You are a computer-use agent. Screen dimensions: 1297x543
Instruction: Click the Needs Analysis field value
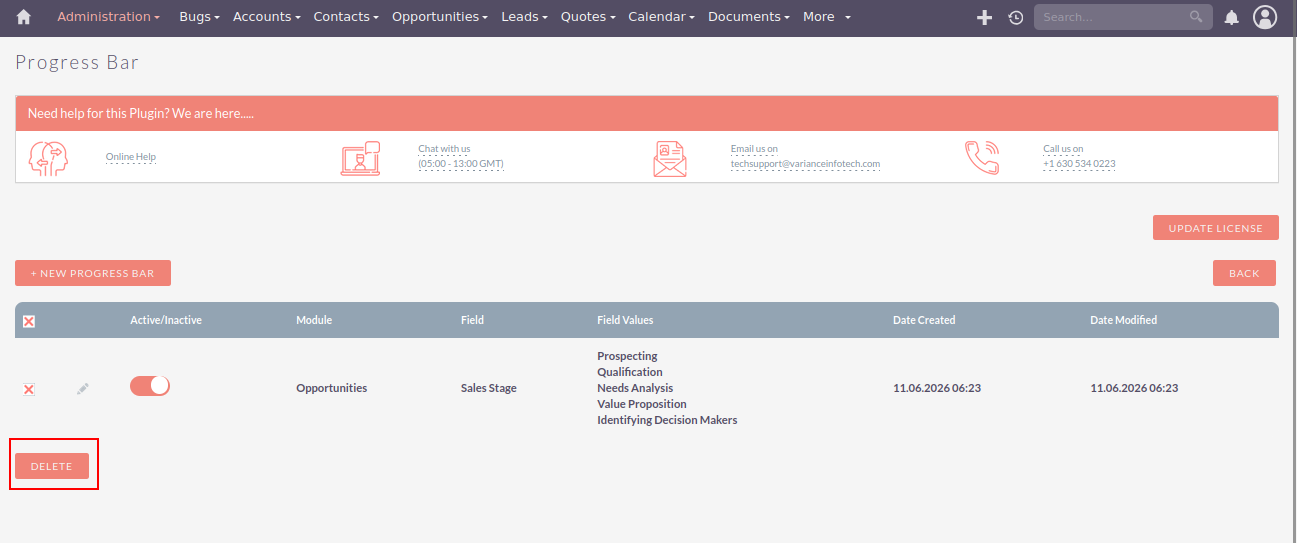click(x=635, y=388)
